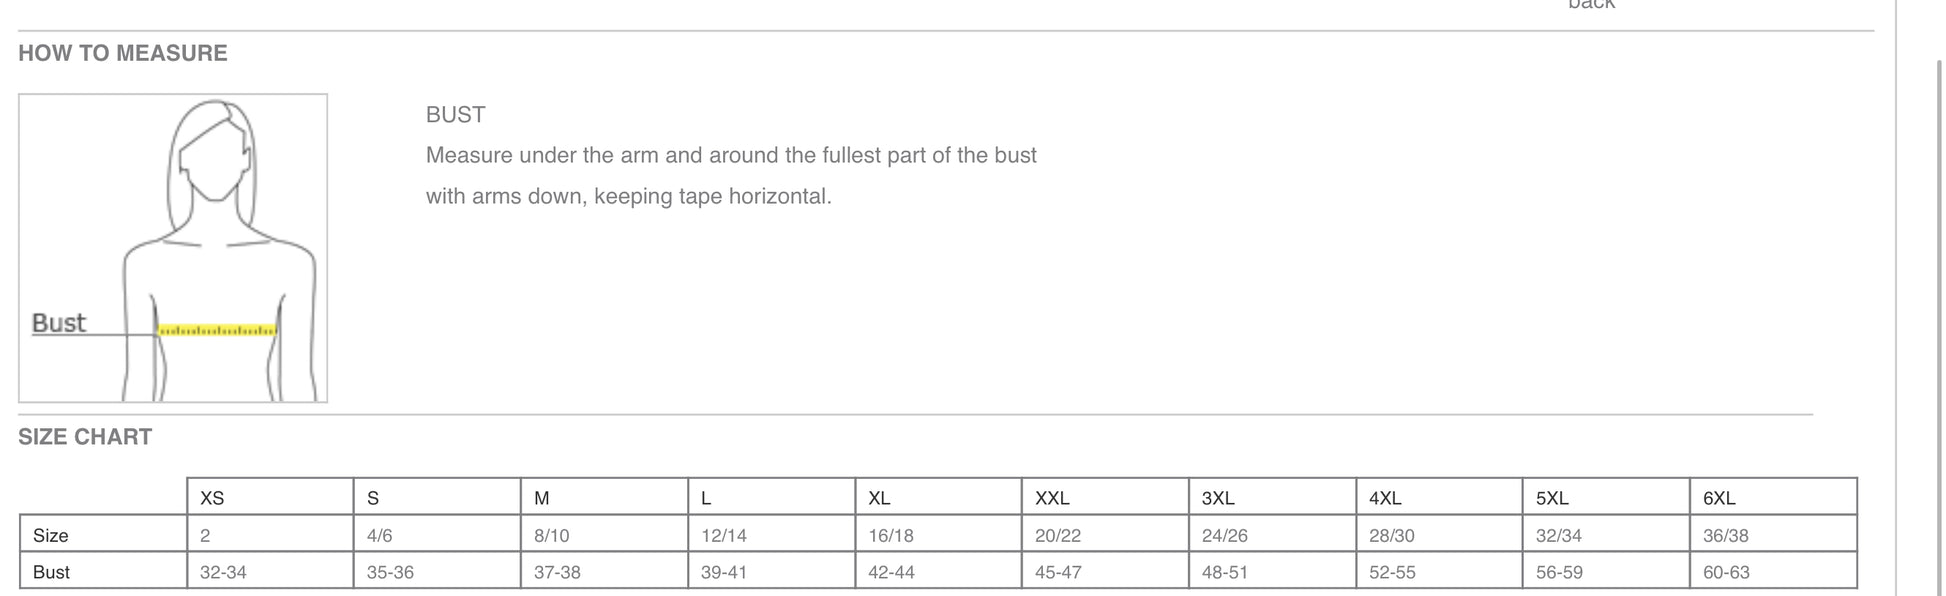Click the Bust row label in table
The image size is (1946, 596).
pos(52,573)
